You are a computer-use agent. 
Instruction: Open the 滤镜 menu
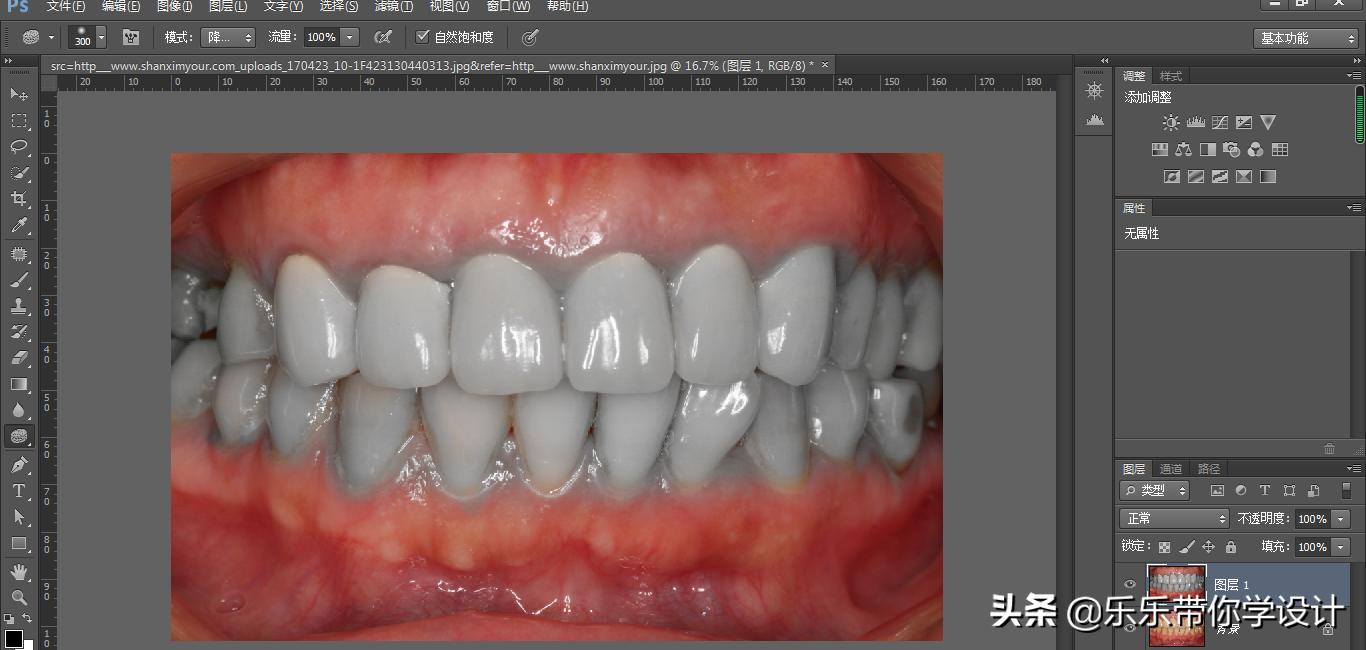393,6
